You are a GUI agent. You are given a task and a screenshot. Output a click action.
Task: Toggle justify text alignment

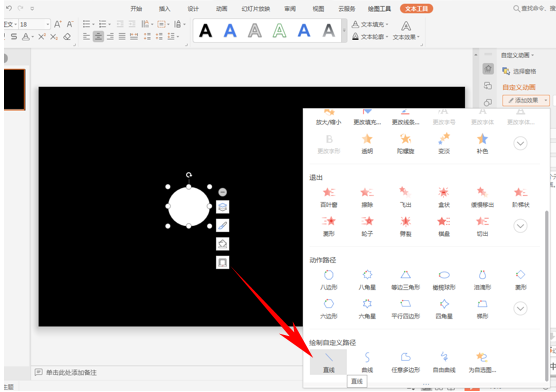pos(122,36)
